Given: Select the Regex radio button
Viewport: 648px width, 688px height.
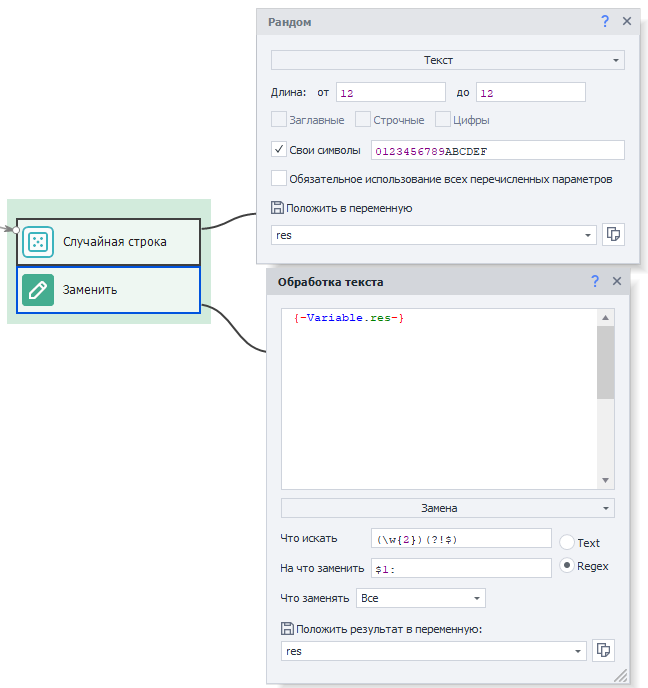Looking at the screenshot, I should [567, 566].
